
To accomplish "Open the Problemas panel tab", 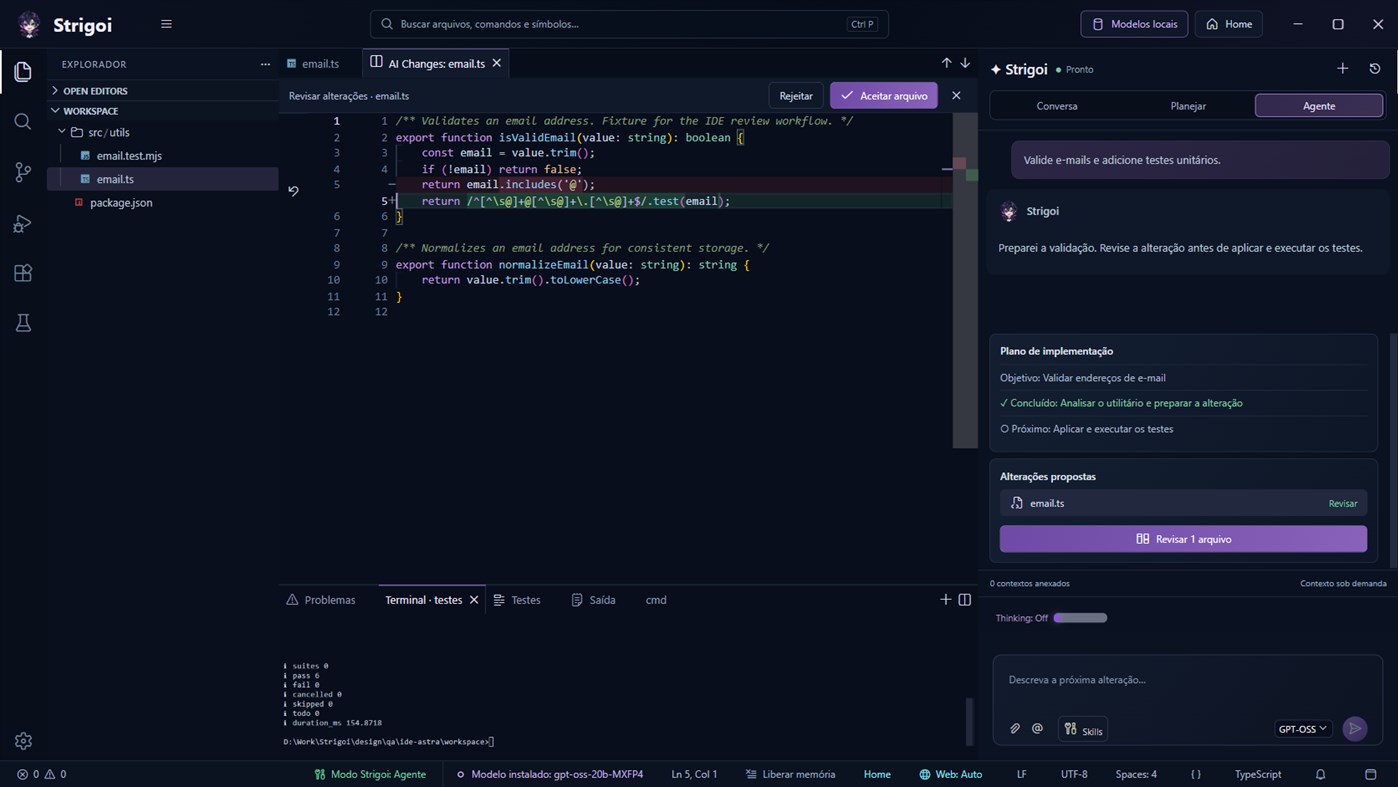I will pos(321,600).
